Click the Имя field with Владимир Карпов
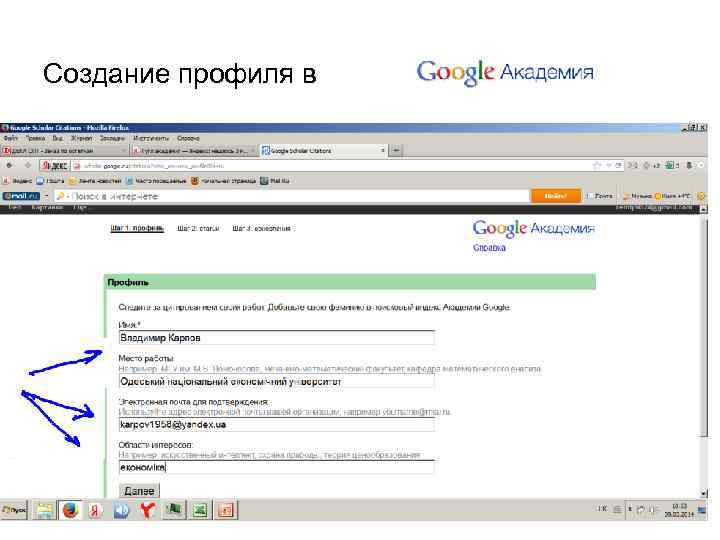The width and height of the screenshot is (720, 540). pos(276,338)
